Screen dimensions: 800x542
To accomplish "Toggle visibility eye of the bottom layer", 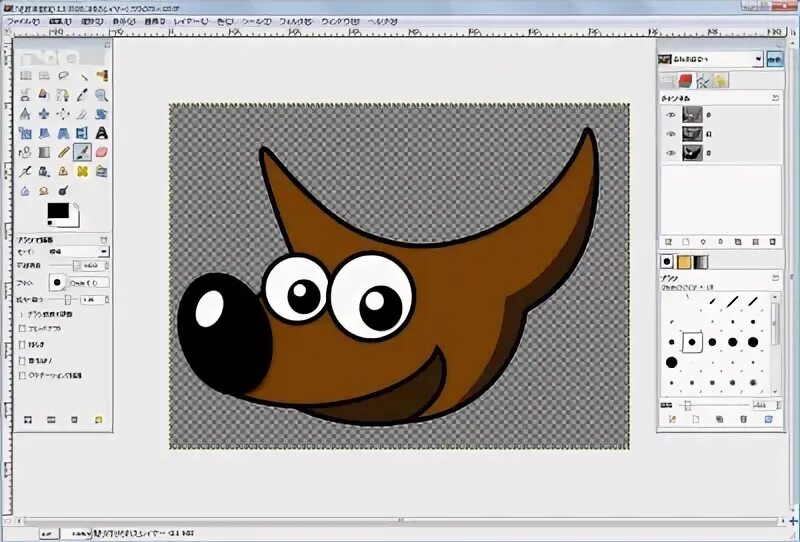I will coord(670,153).
